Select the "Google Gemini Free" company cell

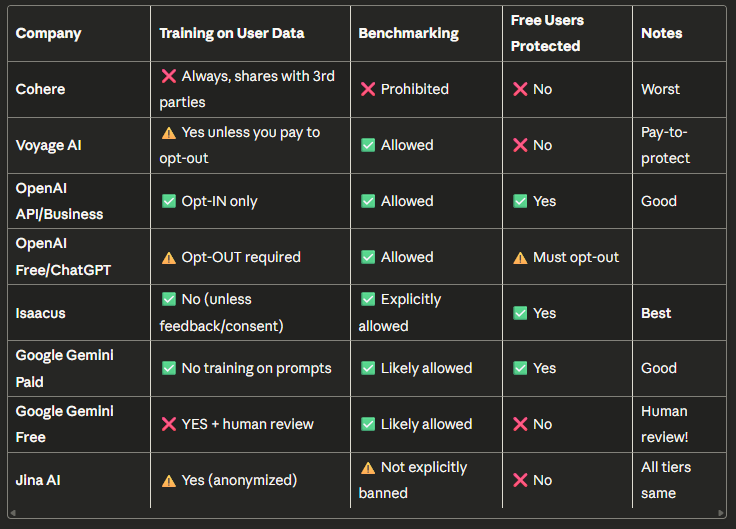pyautogui.click(x=64, y=424)
